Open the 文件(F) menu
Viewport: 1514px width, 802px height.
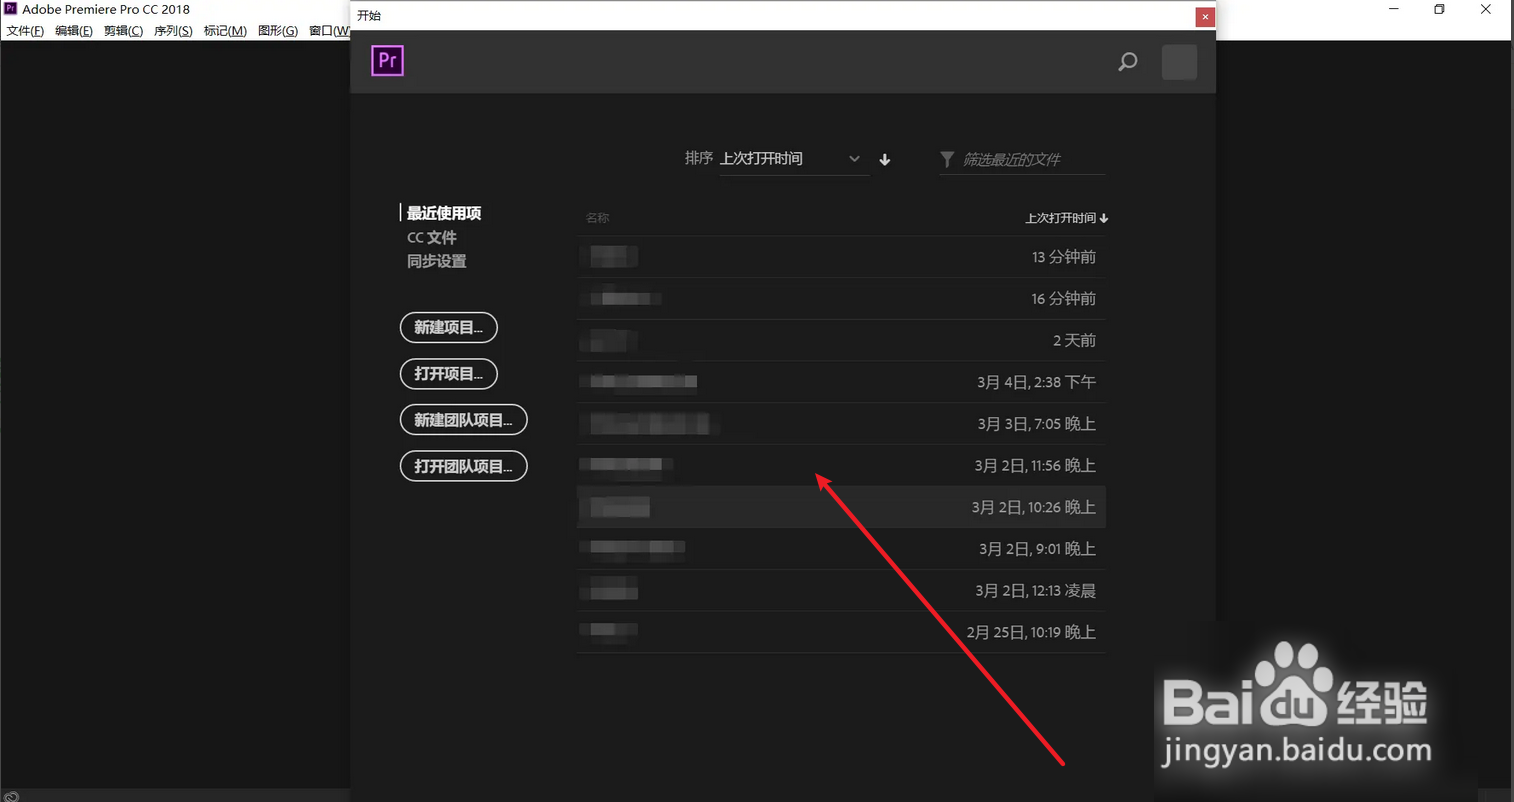point(25,31)
